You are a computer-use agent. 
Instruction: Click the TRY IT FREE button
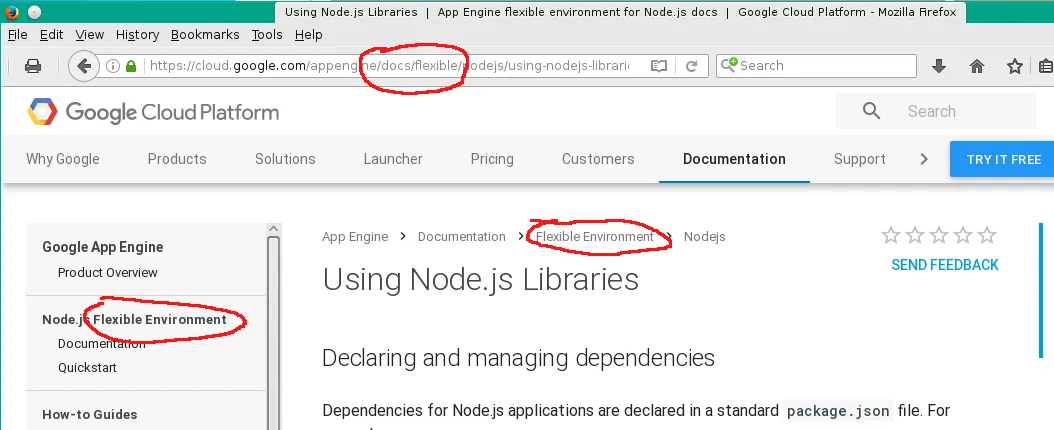click(1002, 159)
